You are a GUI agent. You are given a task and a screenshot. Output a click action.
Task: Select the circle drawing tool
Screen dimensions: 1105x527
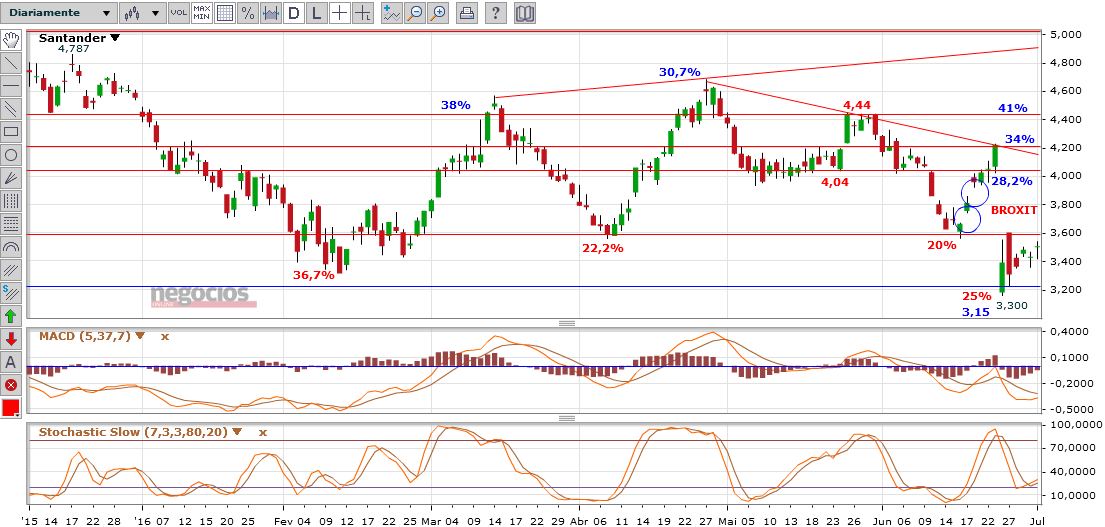(x=11, y=154)
